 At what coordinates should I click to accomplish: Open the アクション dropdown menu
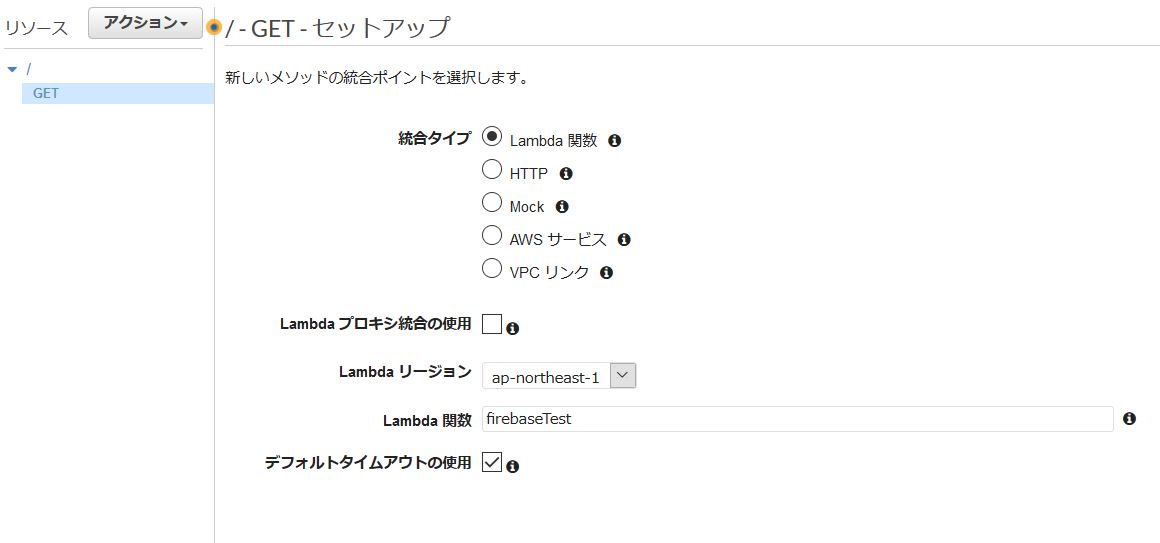145,24
